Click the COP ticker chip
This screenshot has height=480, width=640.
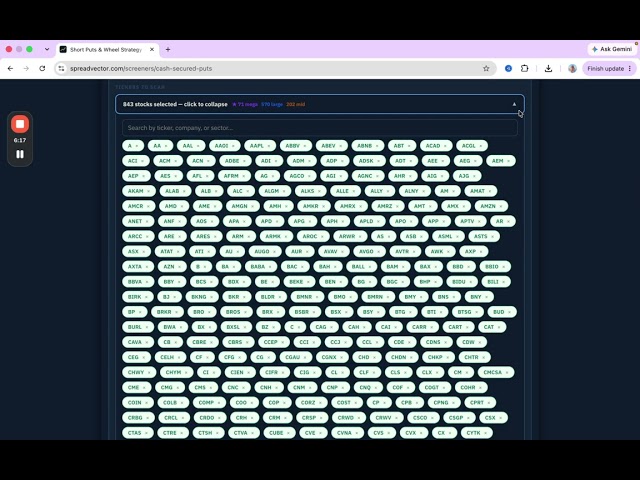(276, 402)
